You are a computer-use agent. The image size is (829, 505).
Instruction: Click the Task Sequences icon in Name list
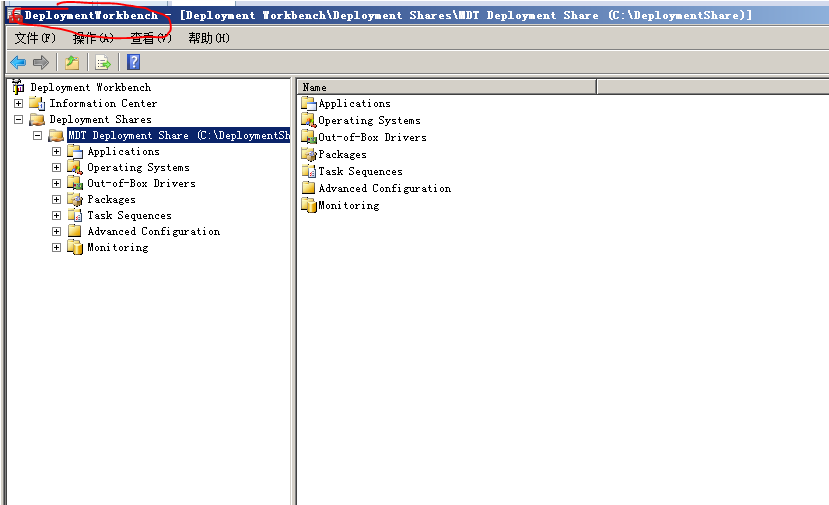click(x=309, y=171)
